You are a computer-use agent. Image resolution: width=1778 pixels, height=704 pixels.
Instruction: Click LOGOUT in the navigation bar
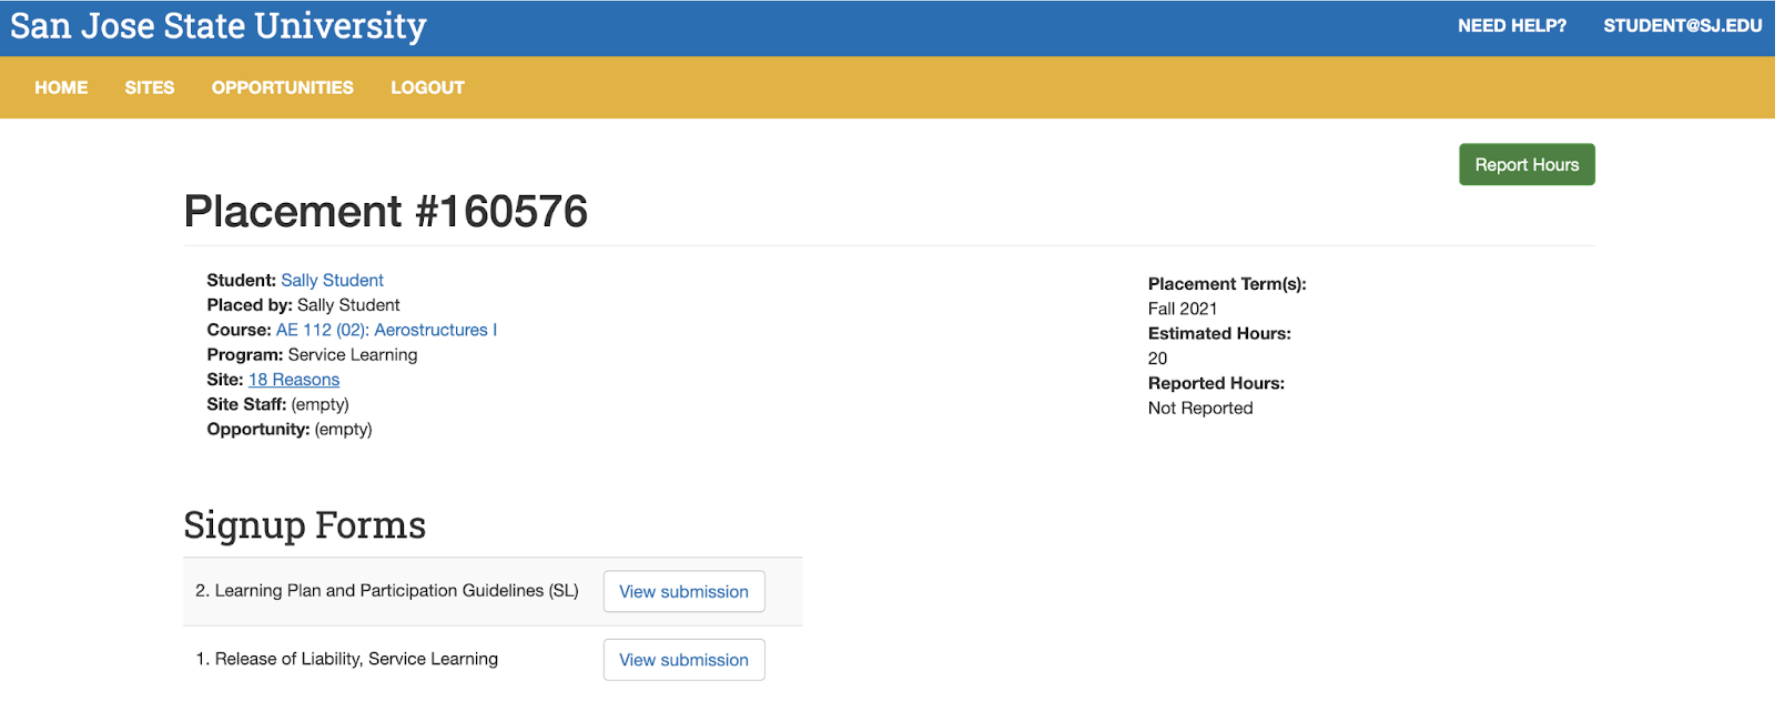tap(427, 88)
